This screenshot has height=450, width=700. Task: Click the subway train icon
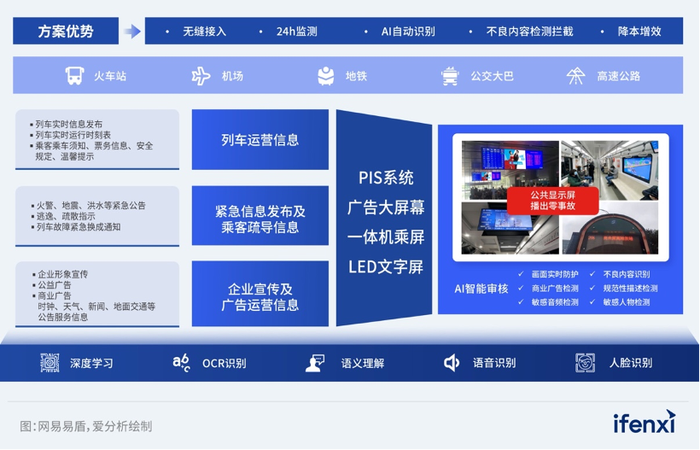tap(326, 76)
